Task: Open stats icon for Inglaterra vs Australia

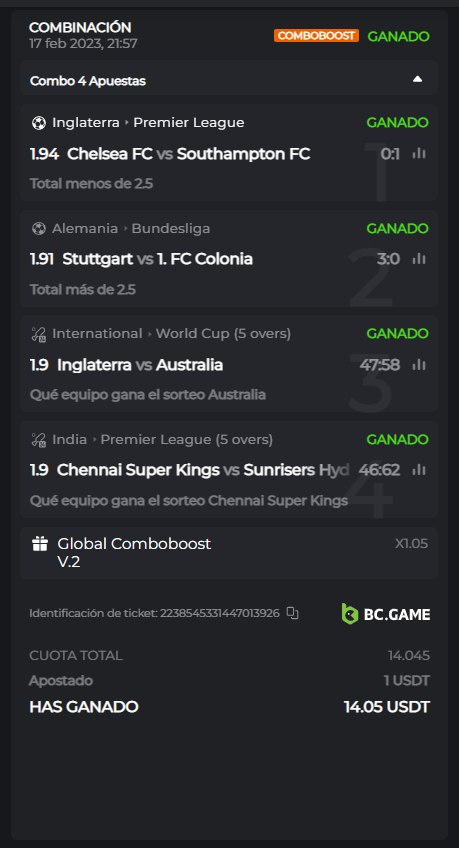Action: [x=418, y=365]
